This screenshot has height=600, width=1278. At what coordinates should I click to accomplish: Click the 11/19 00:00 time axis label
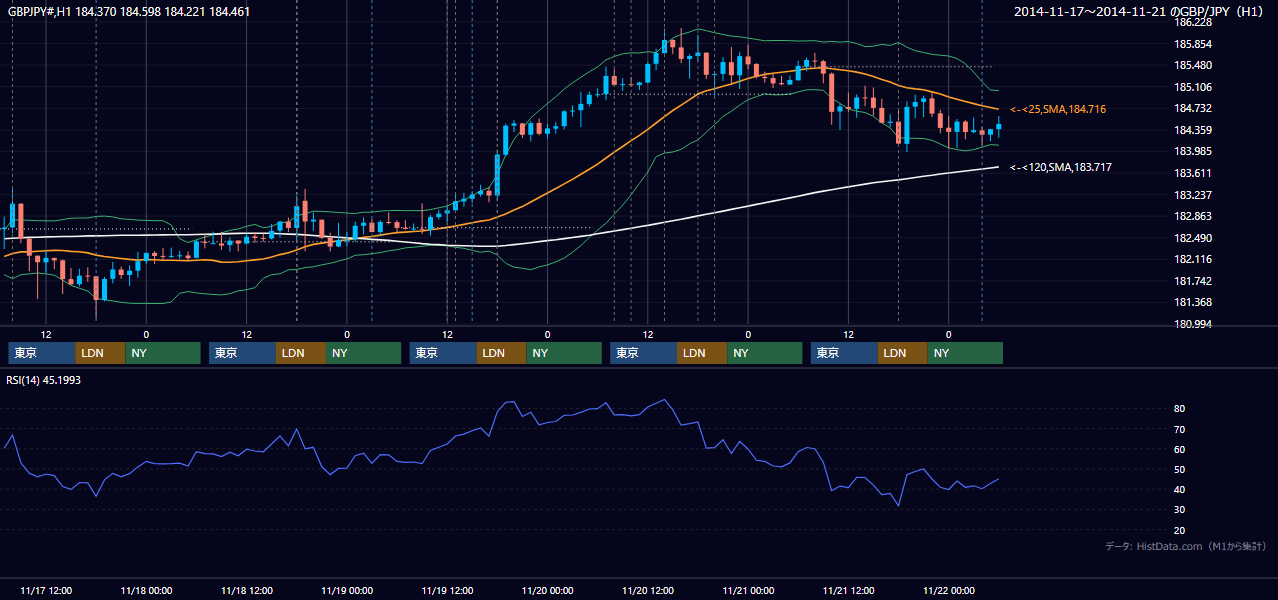click(347, 590)
